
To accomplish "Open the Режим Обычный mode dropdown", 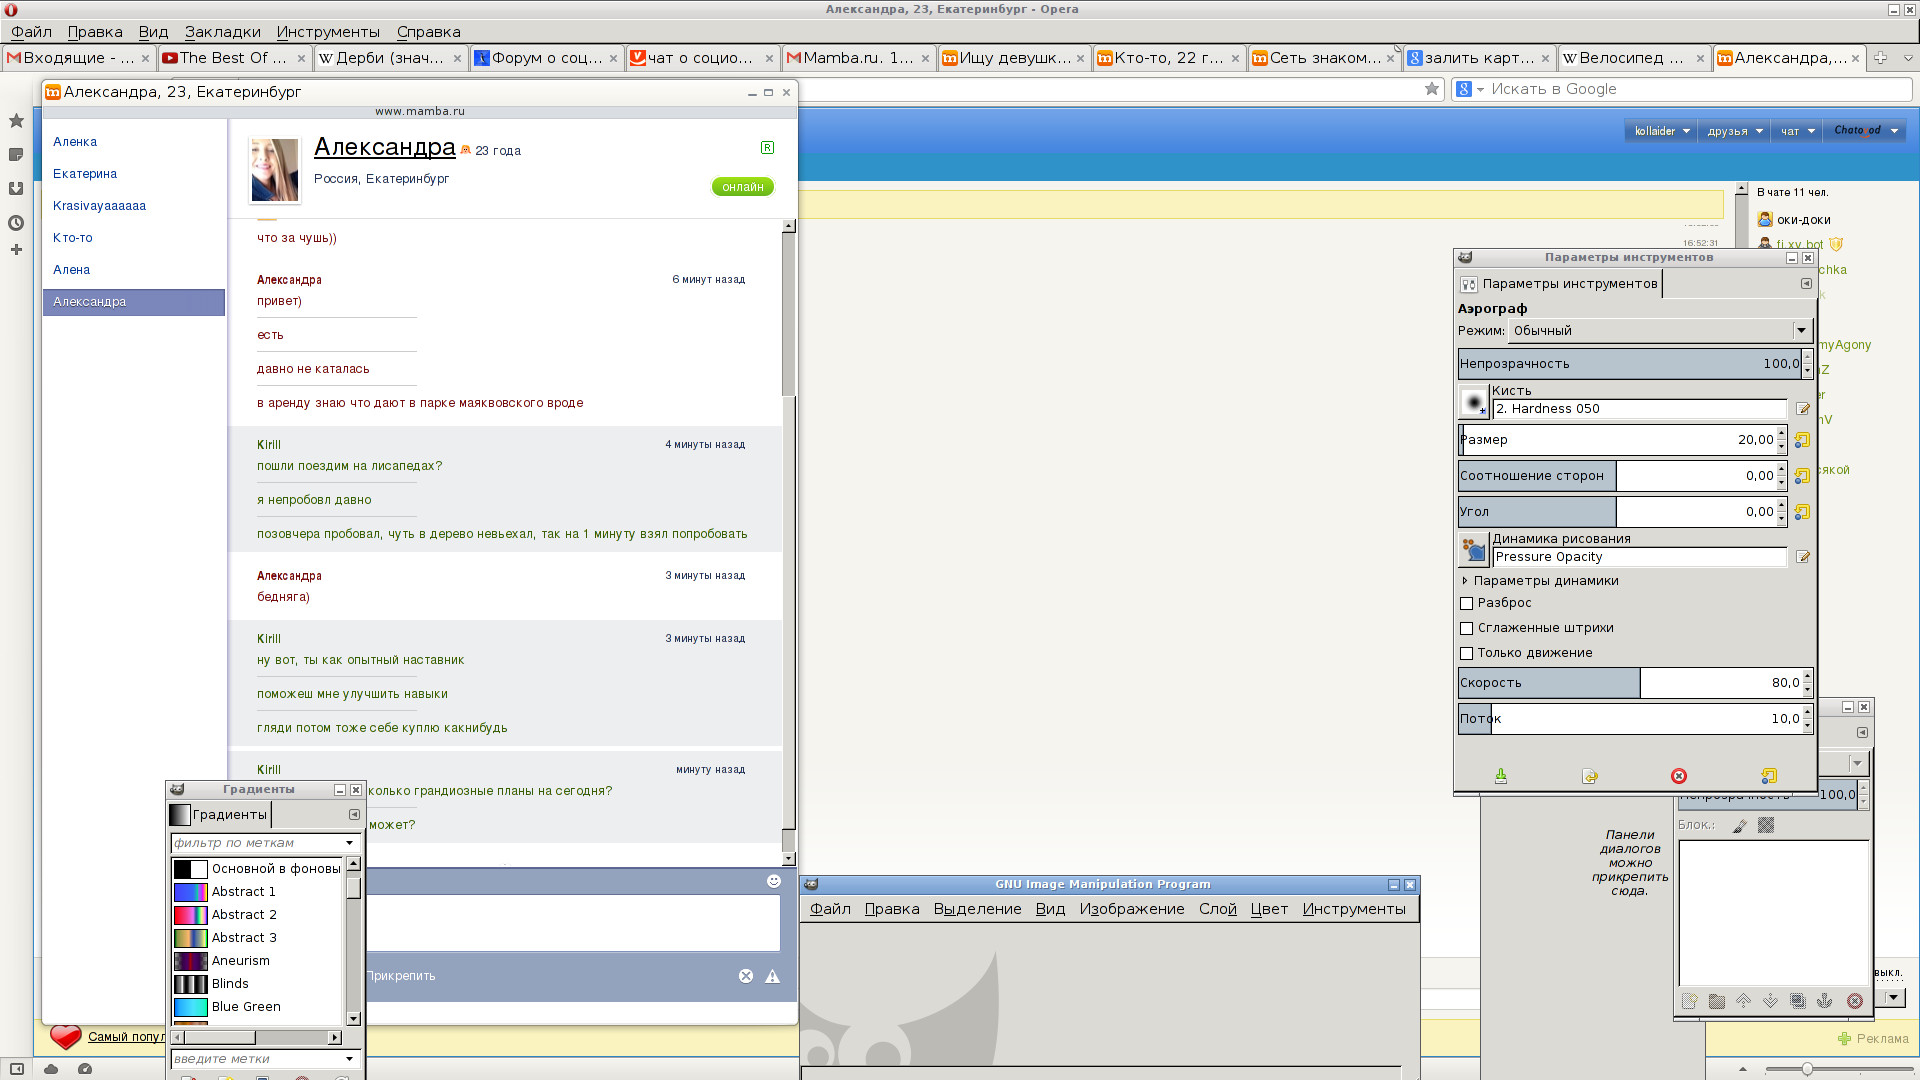I will coord(1660,331).
